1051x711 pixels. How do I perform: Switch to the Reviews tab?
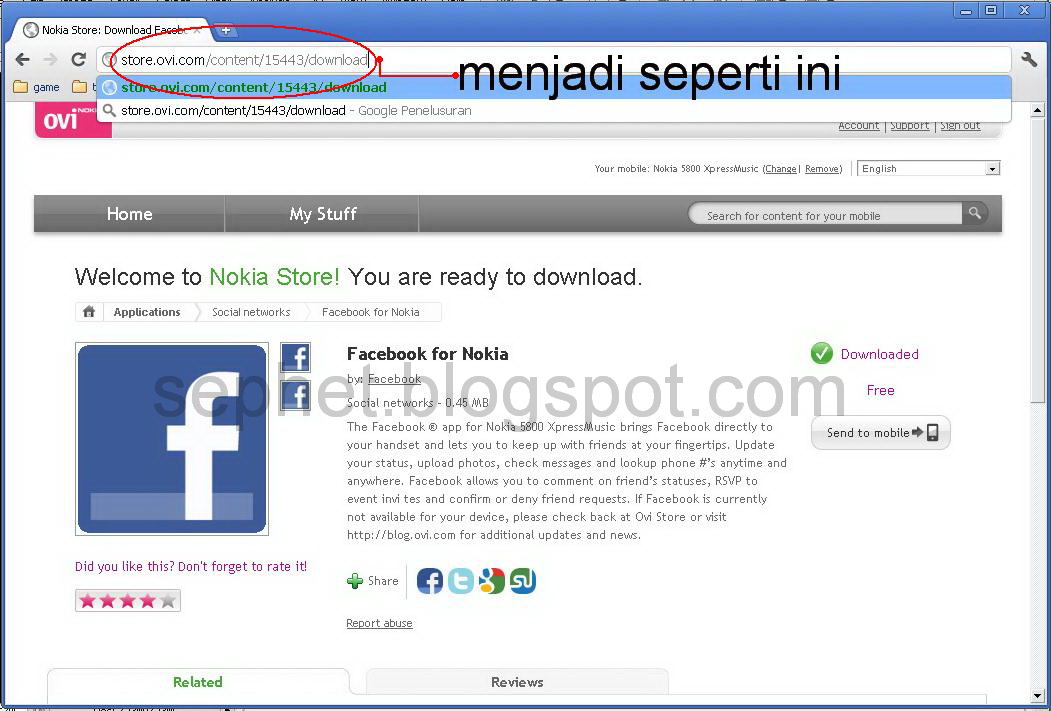517,682
